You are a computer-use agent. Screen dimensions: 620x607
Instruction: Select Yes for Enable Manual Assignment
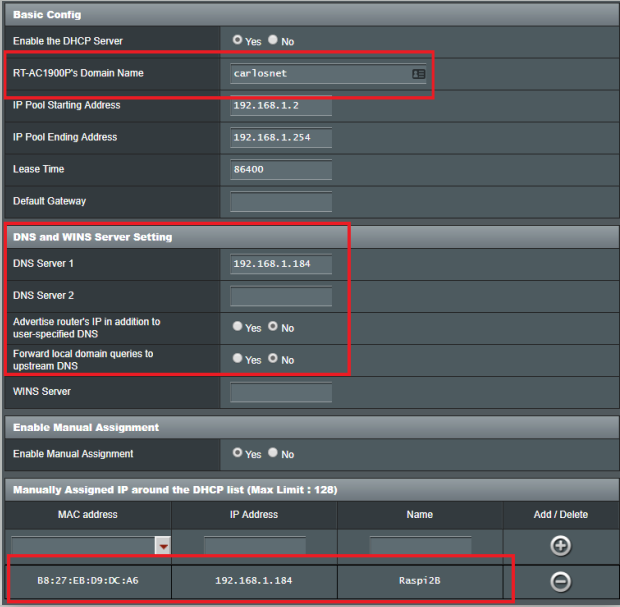click(x=237, y=452)
